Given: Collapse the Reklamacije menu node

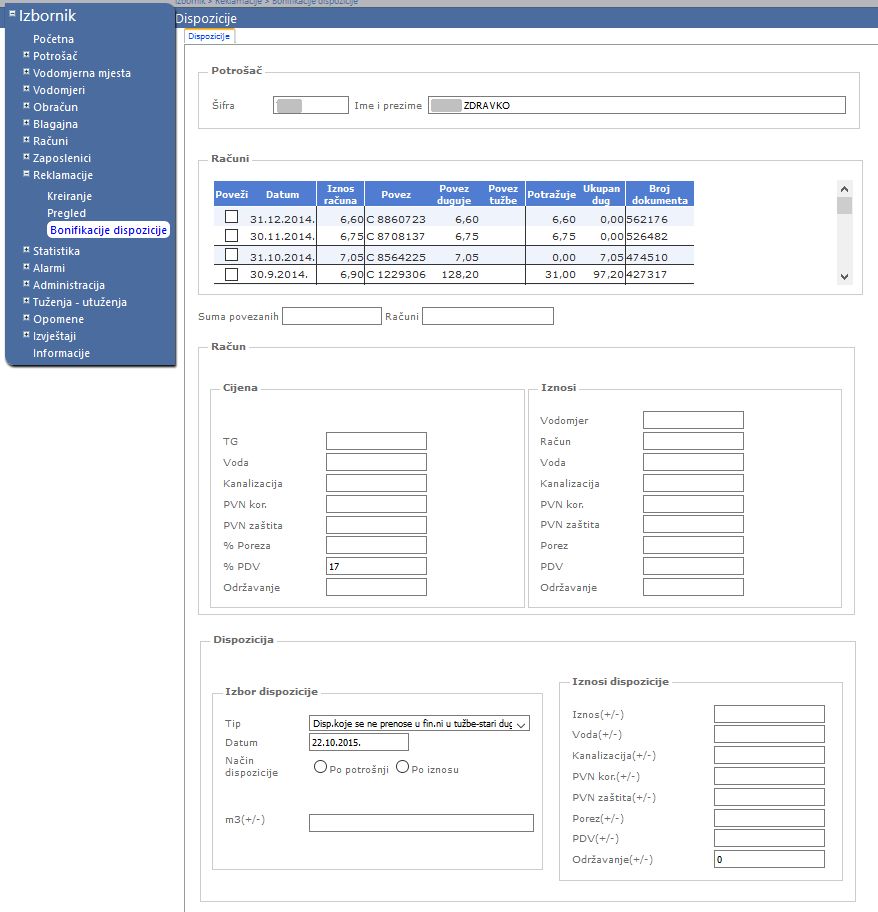Looking at the screenshot, I should 26,173.
